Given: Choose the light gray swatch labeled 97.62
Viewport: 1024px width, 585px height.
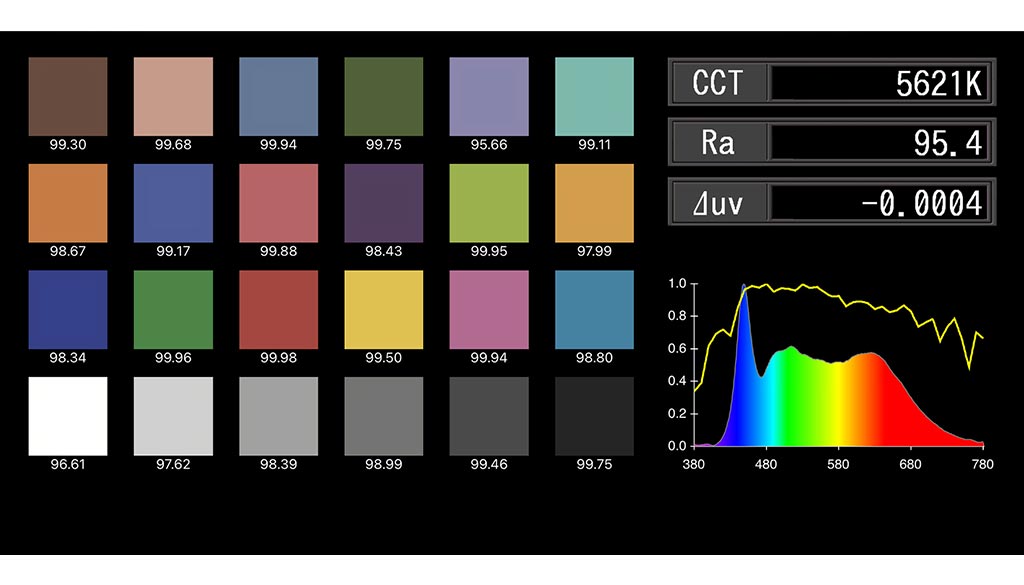Looking at the screenshot, I should click(x=173, y=416).
